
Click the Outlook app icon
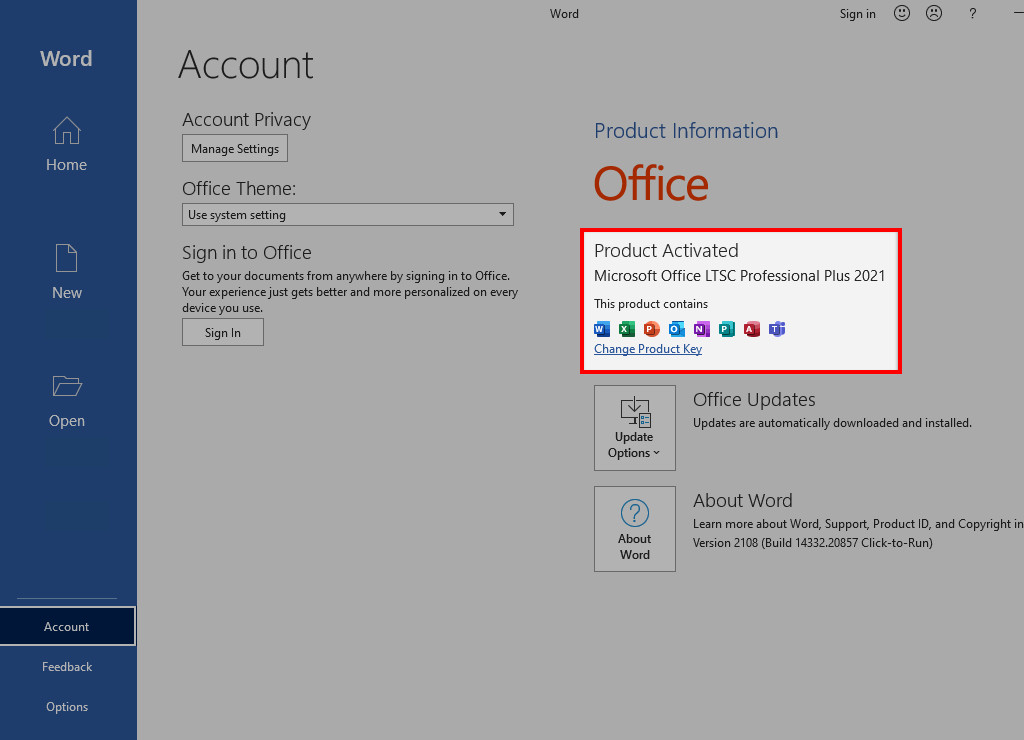coord(677,329)
